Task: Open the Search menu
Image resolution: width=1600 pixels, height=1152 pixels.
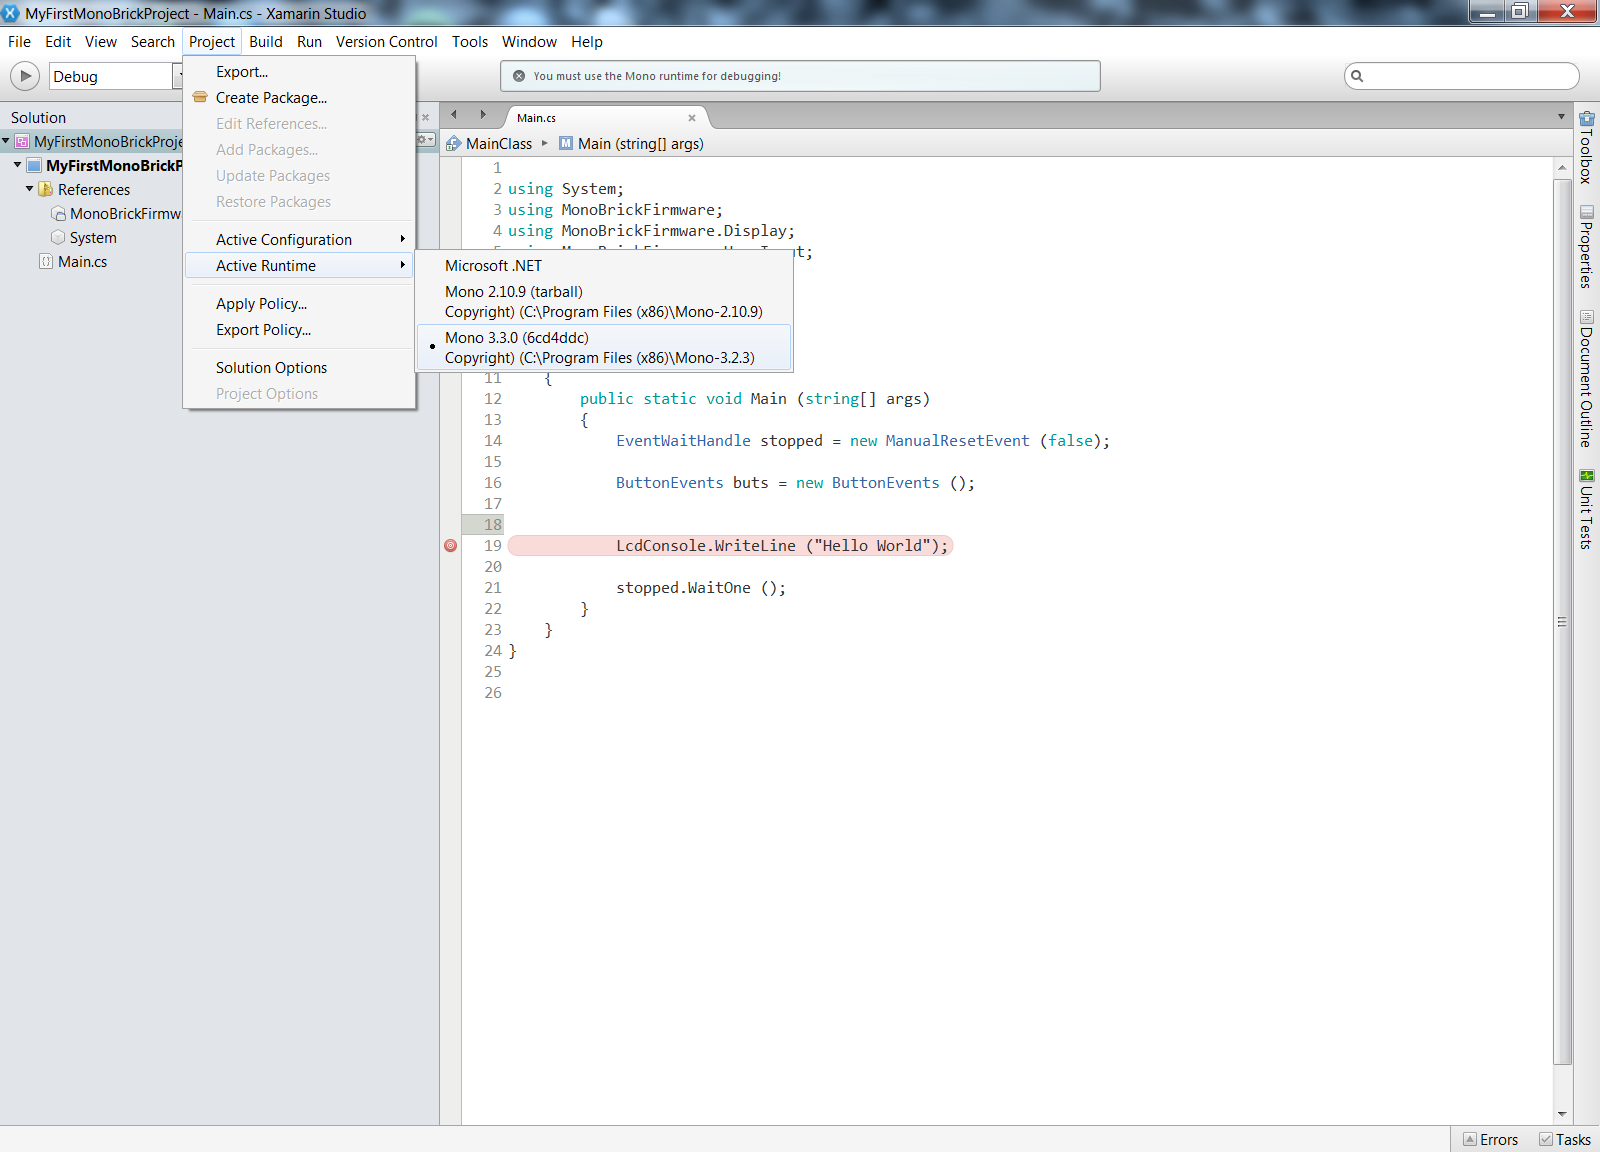Action: (153, 42)
